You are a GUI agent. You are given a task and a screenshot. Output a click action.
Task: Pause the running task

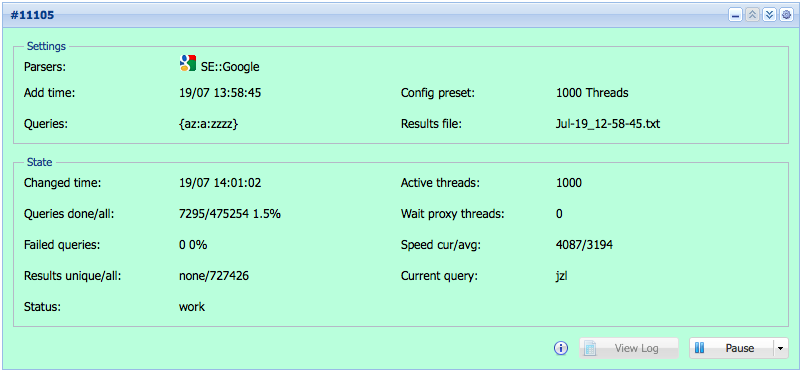(x=732, y=348)
